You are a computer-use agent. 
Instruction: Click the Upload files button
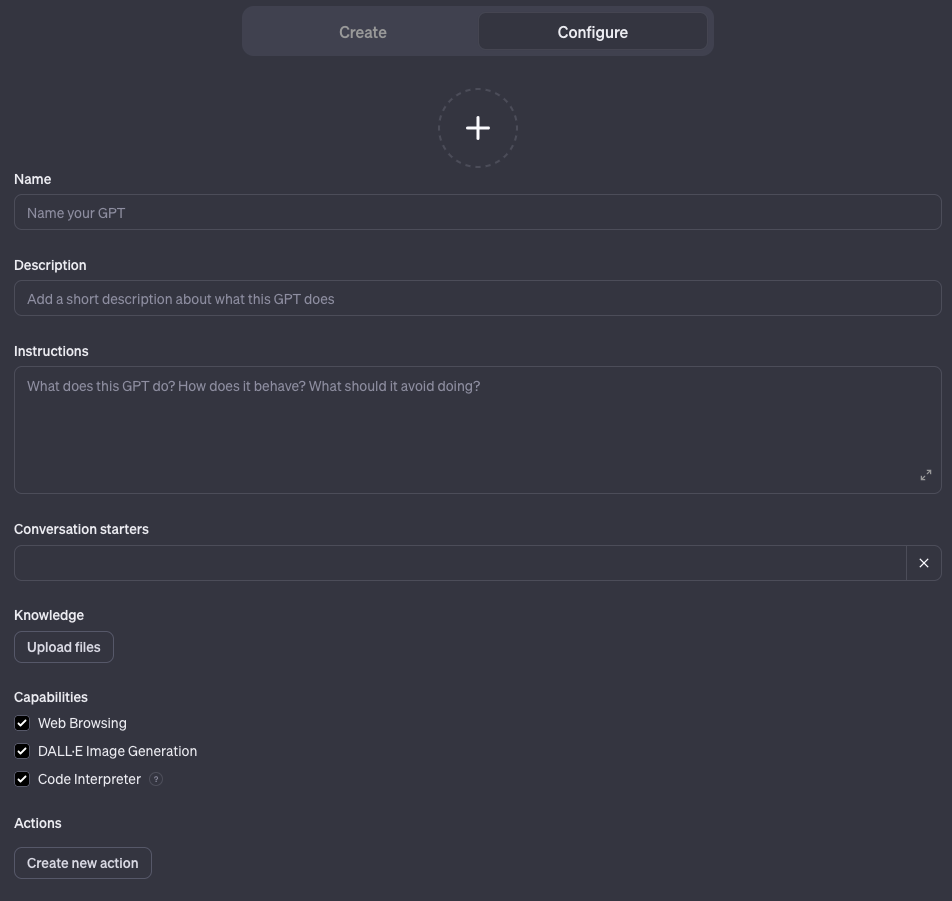(64, 647)
